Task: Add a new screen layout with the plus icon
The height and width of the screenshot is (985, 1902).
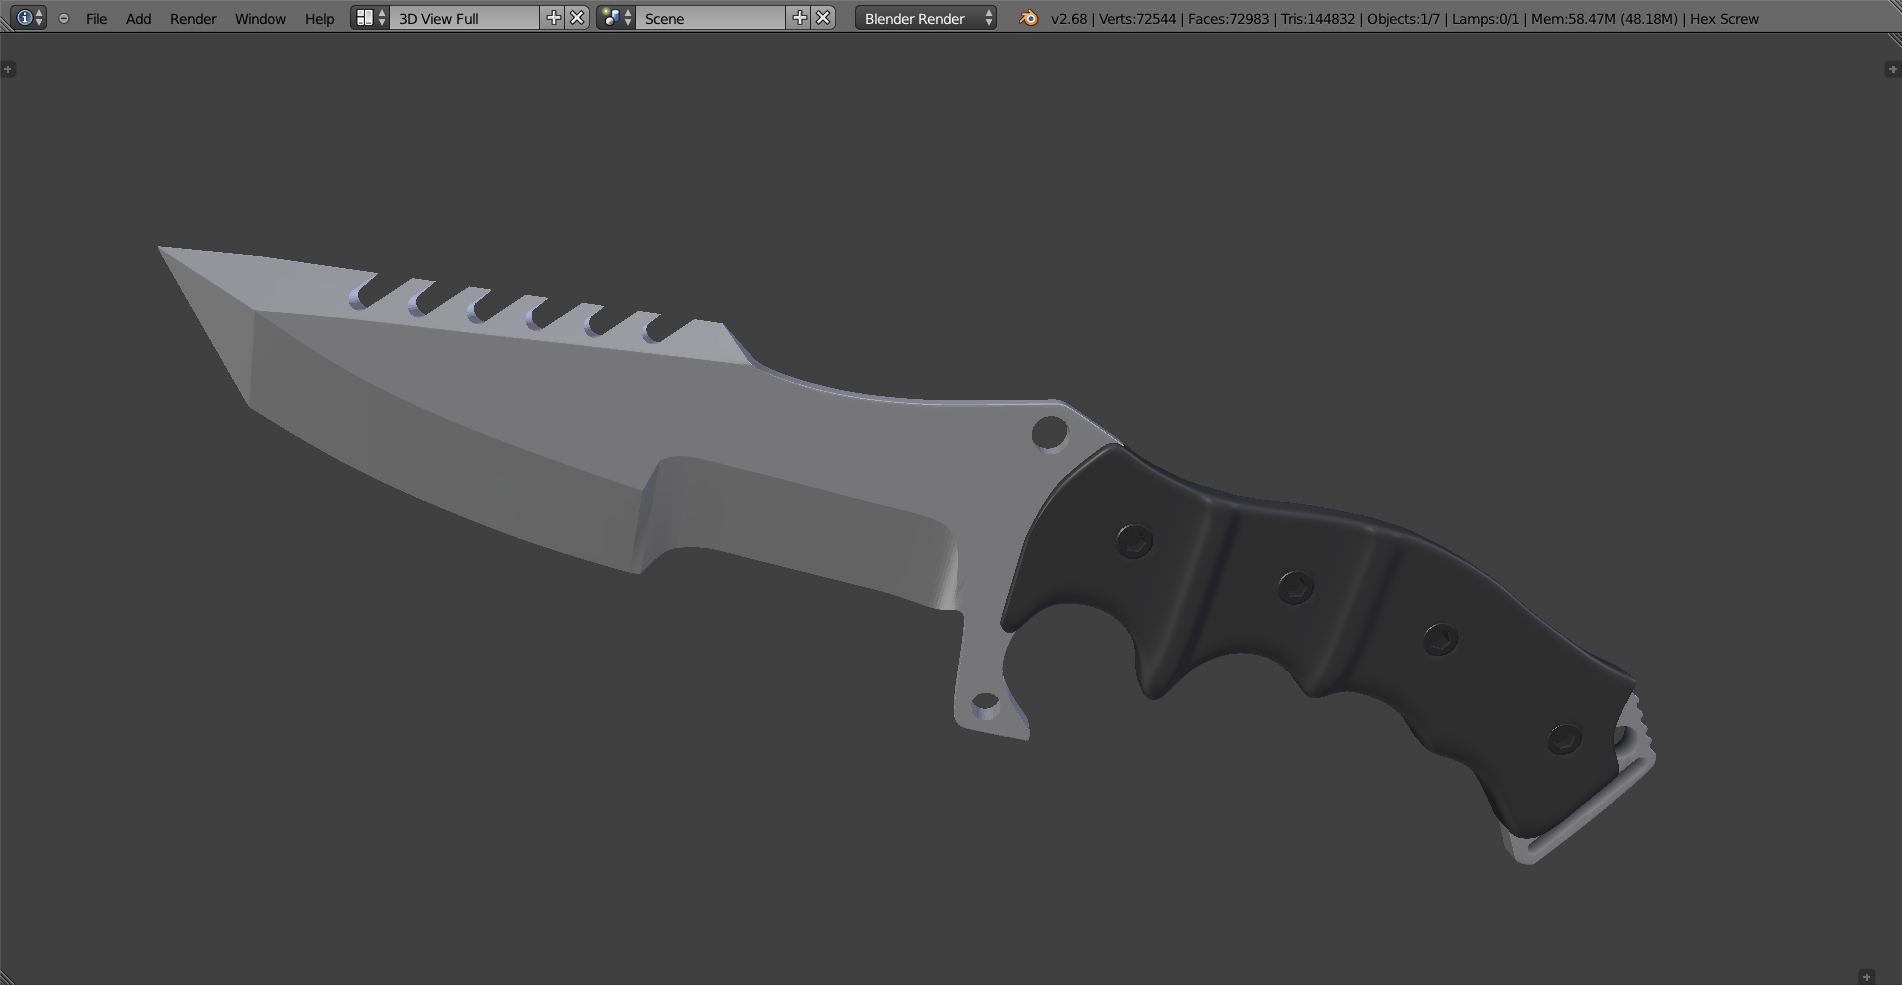Action: [553, 18]
